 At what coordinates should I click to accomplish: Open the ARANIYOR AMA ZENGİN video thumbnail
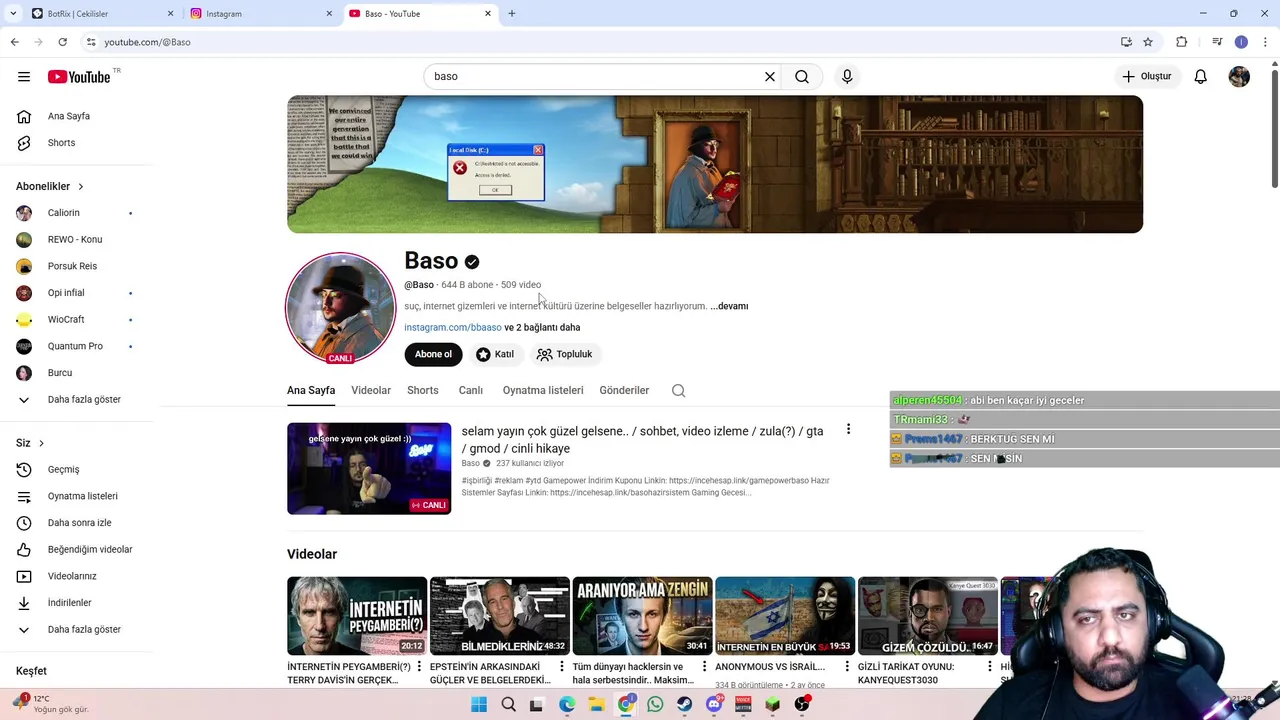coord(642,616)
